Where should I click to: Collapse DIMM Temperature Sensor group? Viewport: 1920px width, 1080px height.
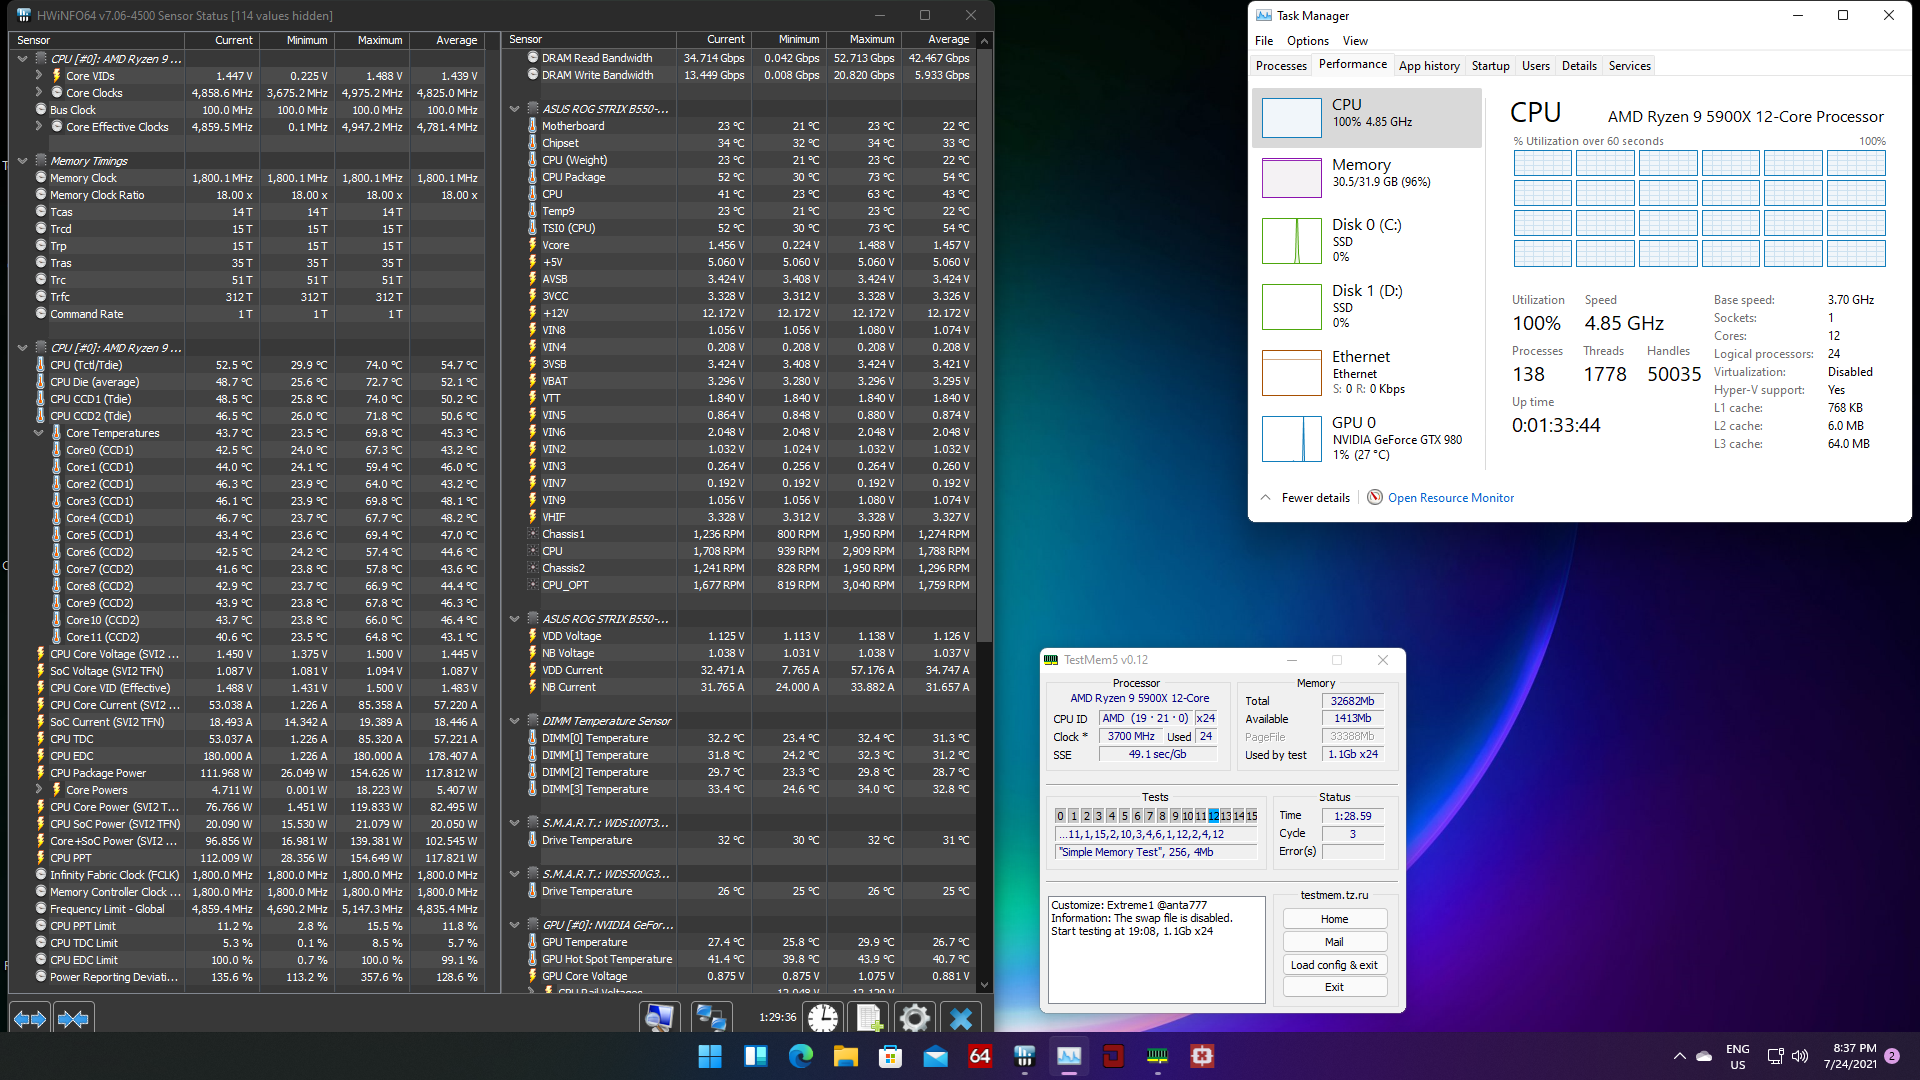tap(514, 721)
